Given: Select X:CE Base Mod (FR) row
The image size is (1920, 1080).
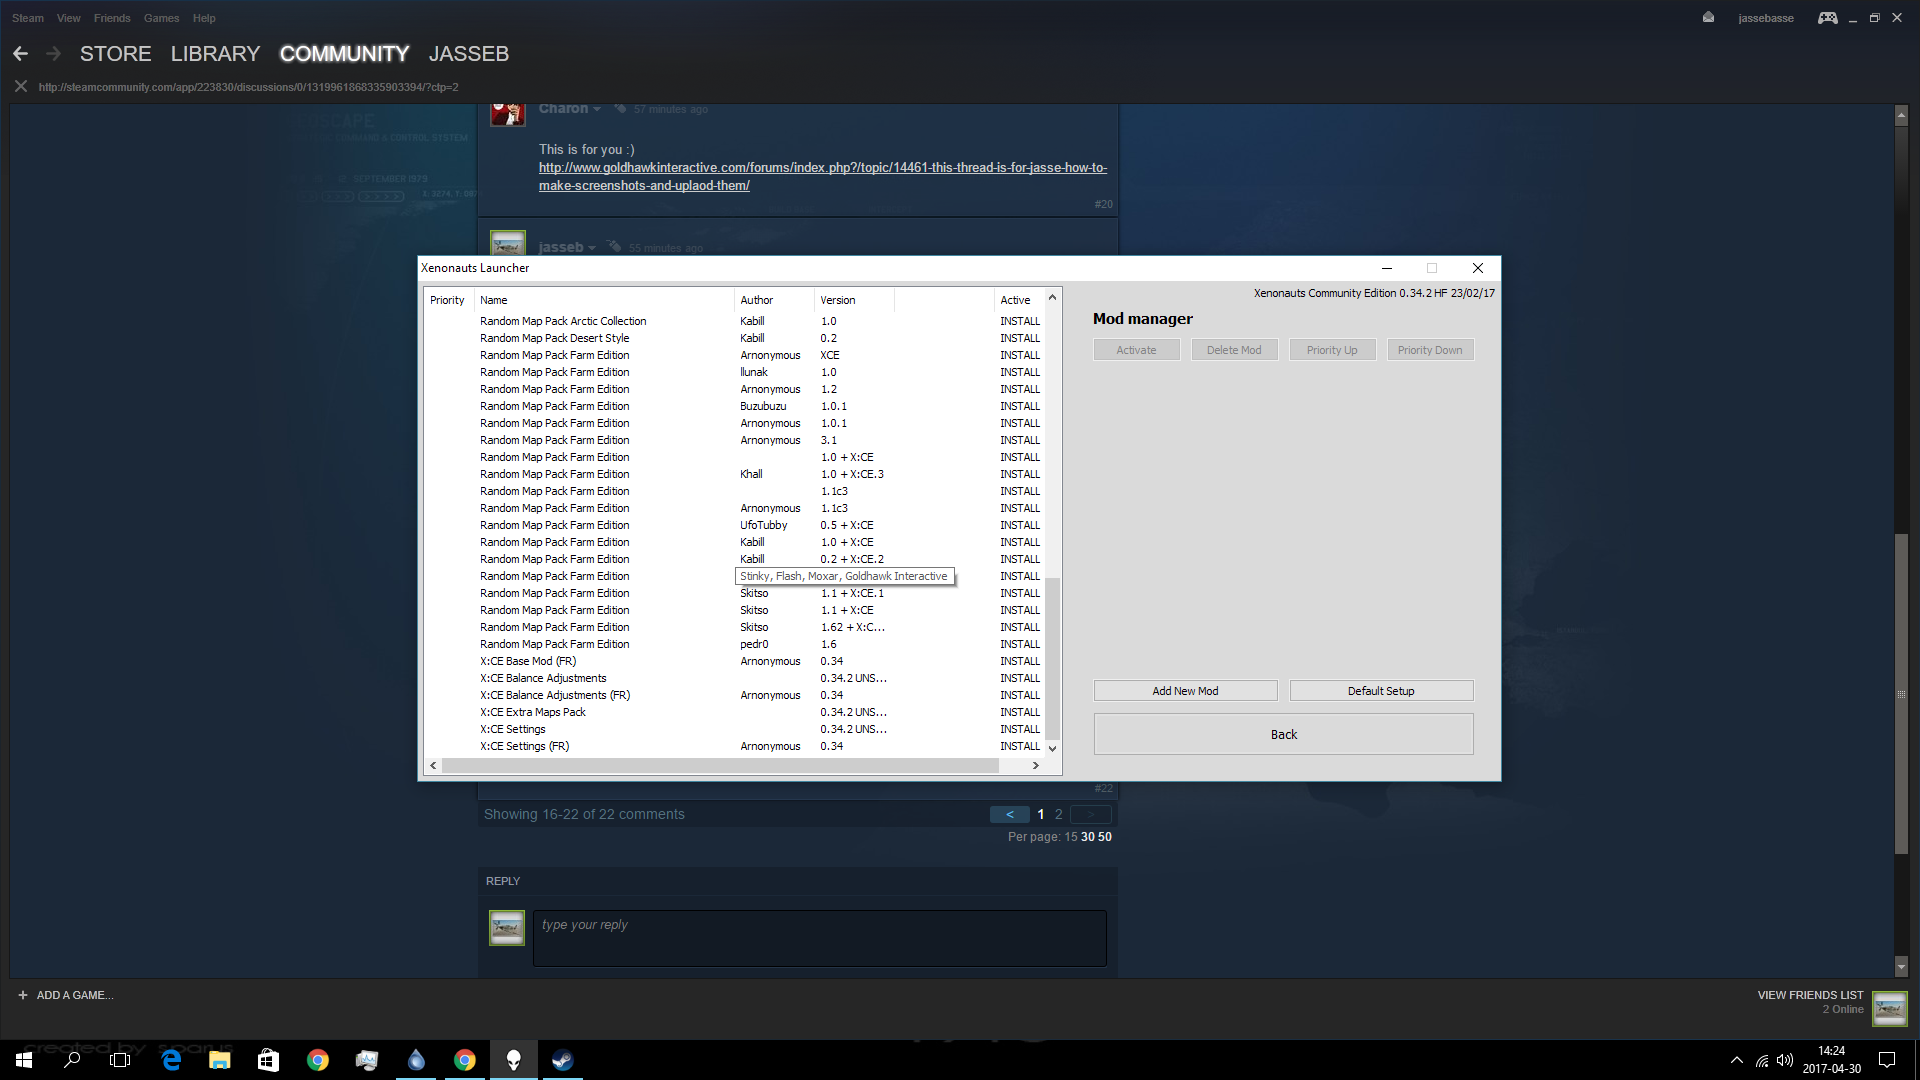Looking at the screenshot, I should (735, 661).
